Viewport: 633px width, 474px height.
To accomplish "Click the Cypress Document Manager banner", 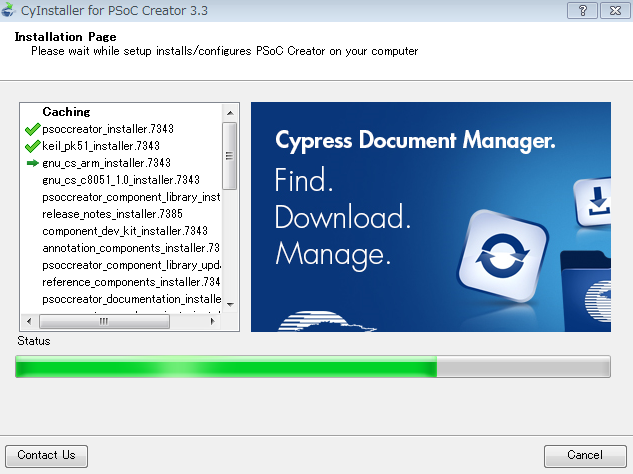I will pos(431,217).
